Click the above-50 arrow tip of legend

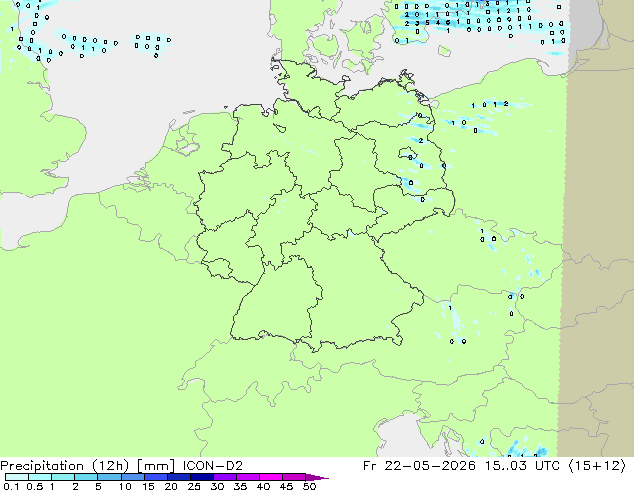[317, 477]
